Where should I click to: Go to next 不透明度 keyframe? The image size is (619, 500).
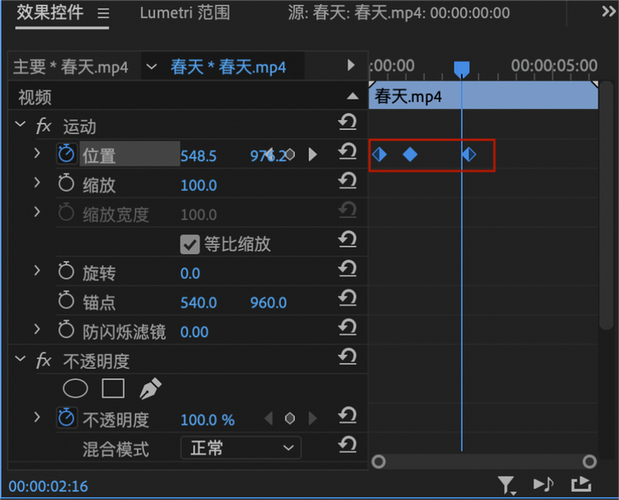[x=313, y=418]
